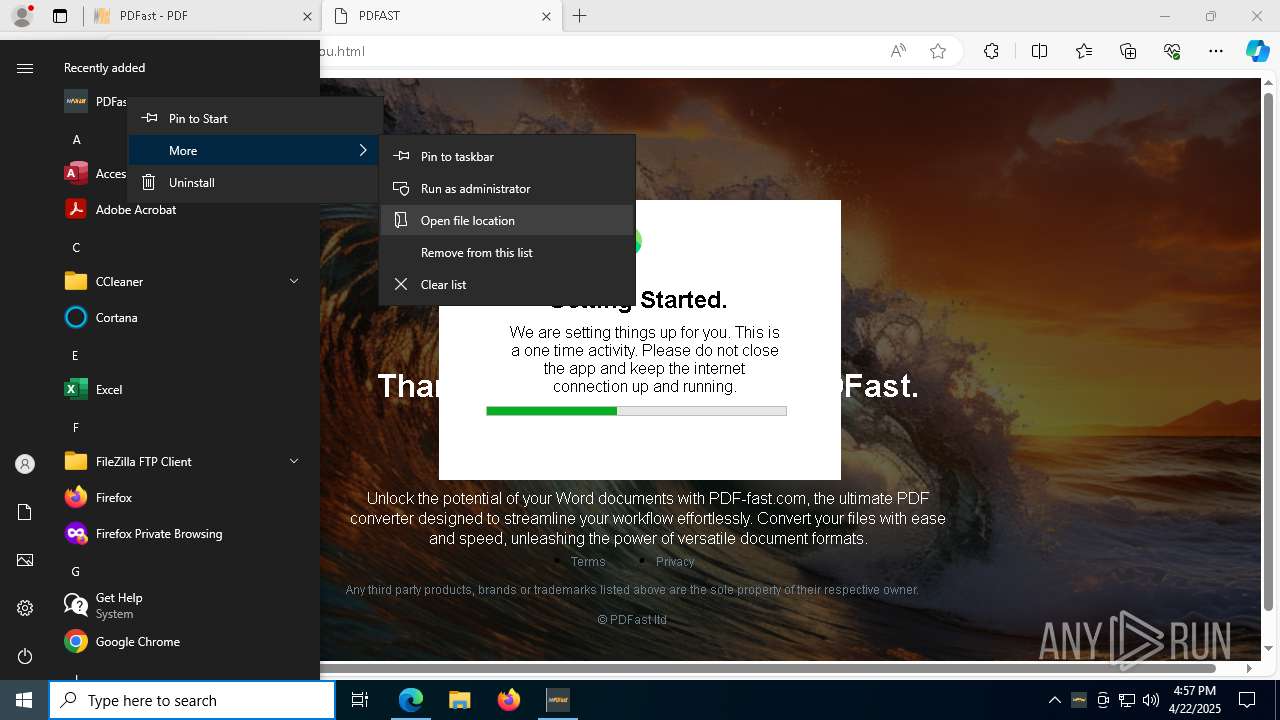Open Edge Favorites list icon
Screen dimensions: 1280x720
pyautogui.click(x=1084, y=51)
